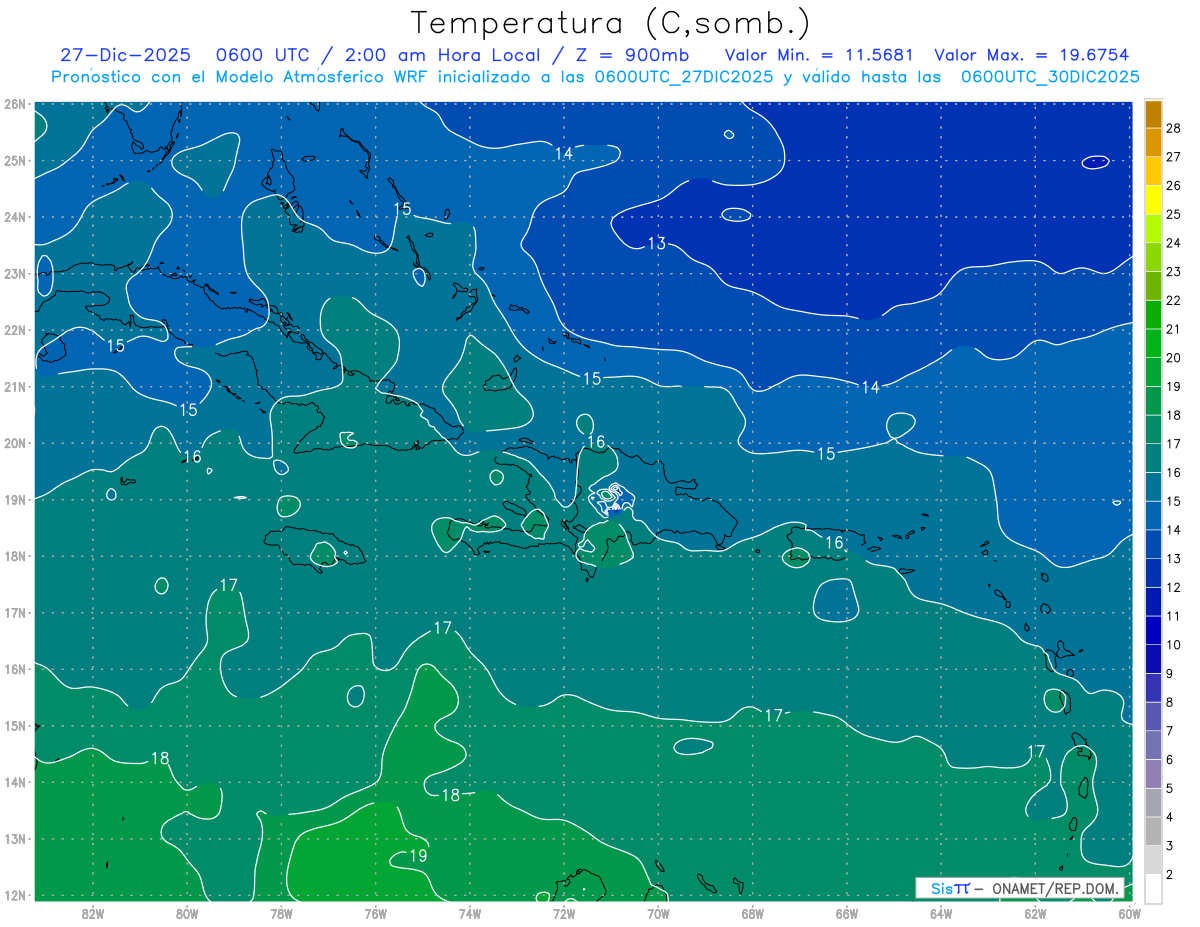Click the latitude axis label '14N'
1200x927 pixels.
point(15,782)
